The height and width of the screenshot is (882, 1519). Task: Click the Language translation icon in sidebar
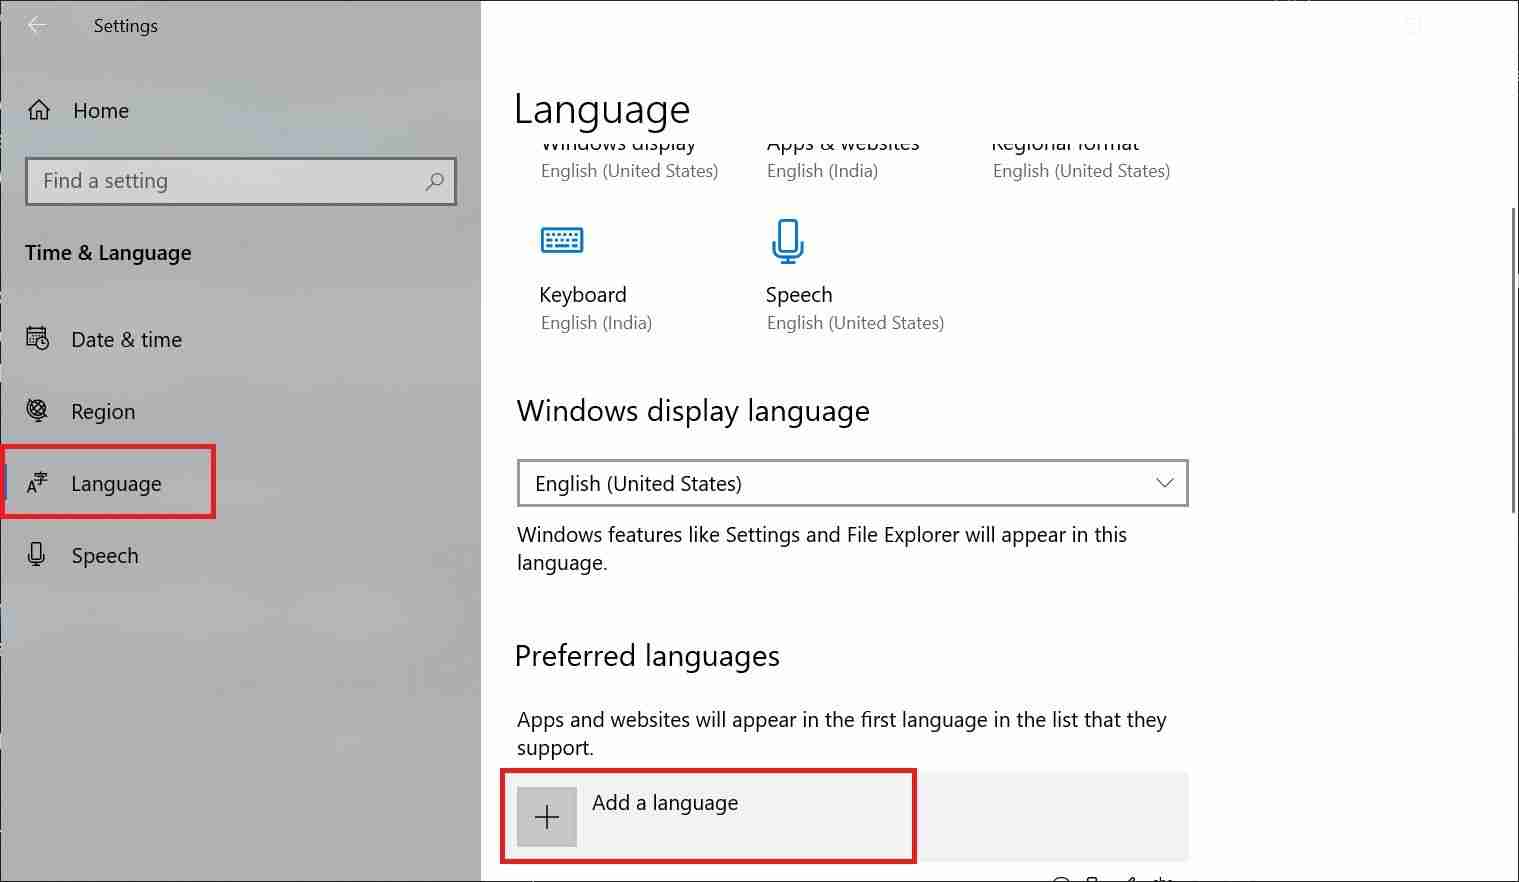36,483
